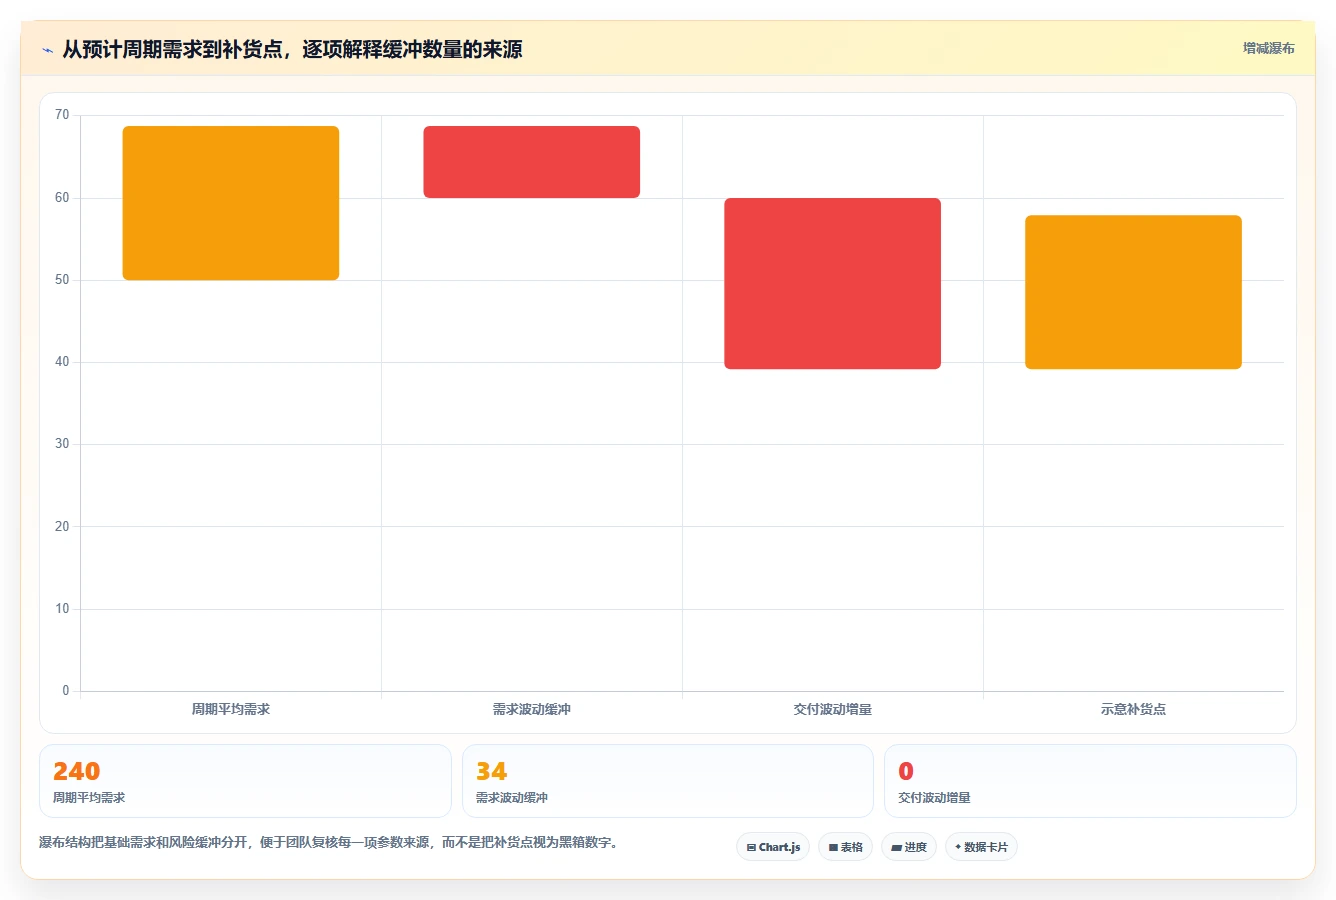Click the footer description starting 瀑布结构把基础需求
1336x900 pixels.
click(x=330, y=843)
